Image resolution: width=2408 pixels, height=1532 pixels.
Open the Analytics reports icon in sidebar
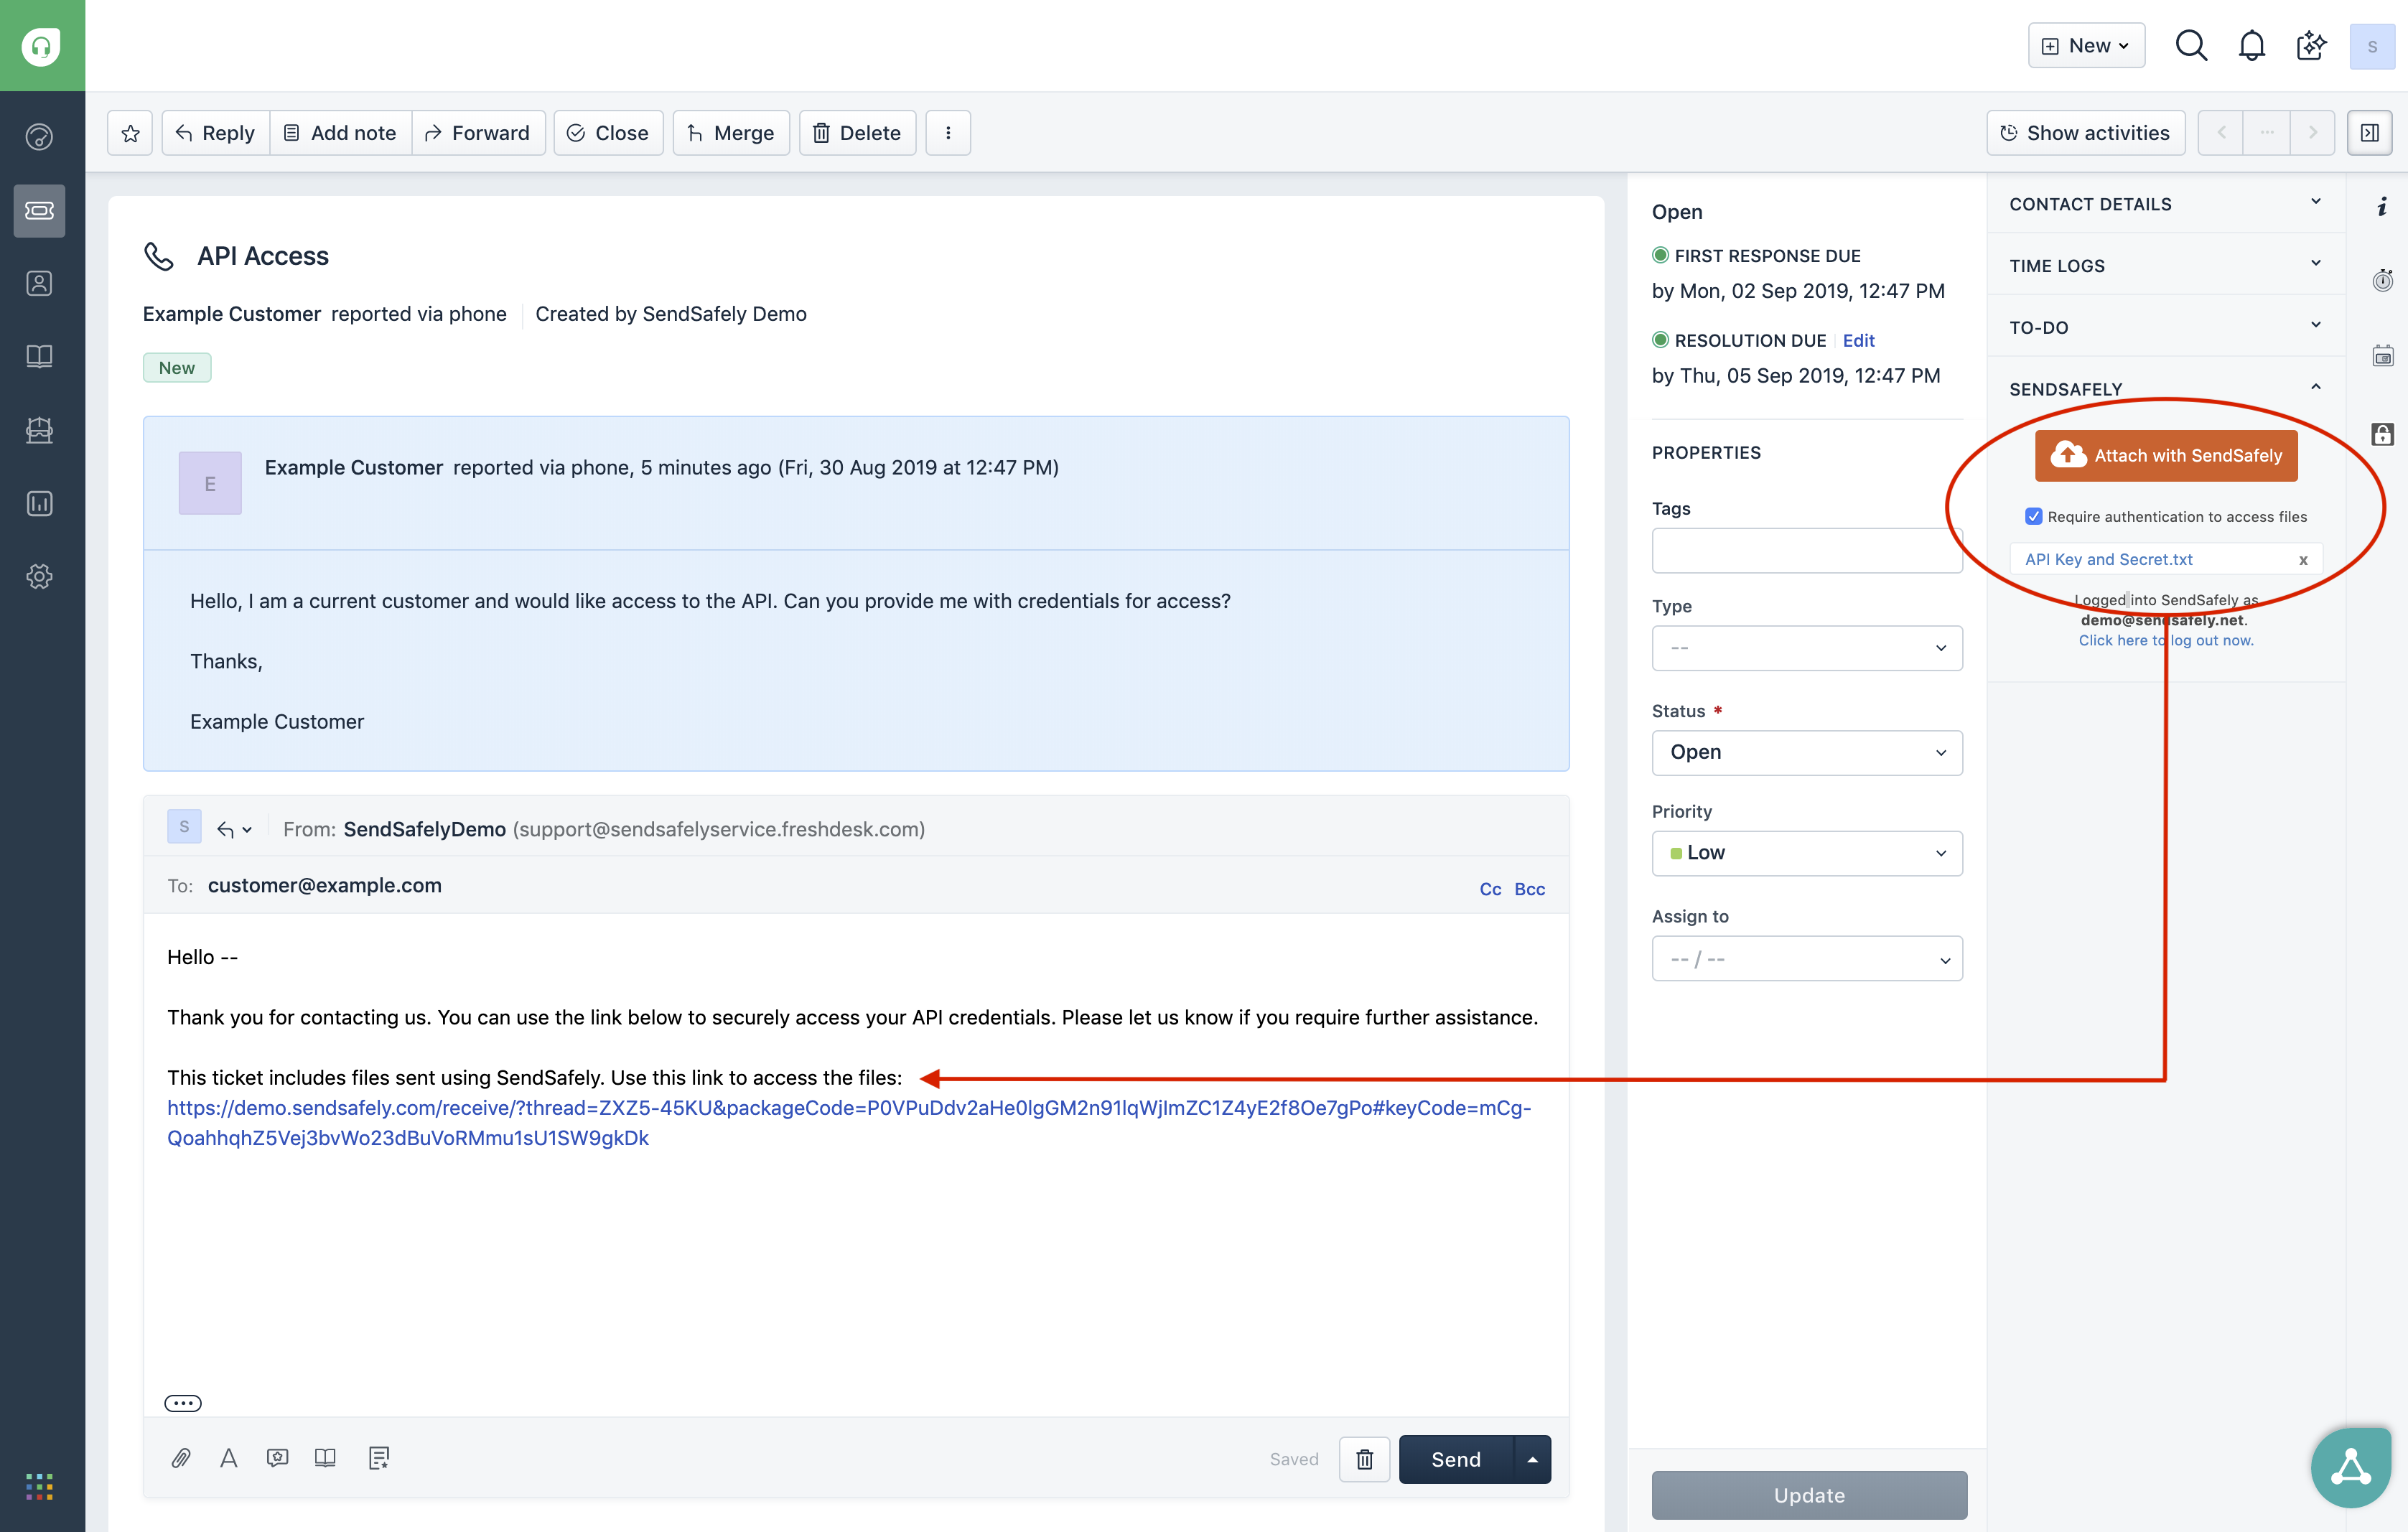pyautogui.click(x=40, y=504)
